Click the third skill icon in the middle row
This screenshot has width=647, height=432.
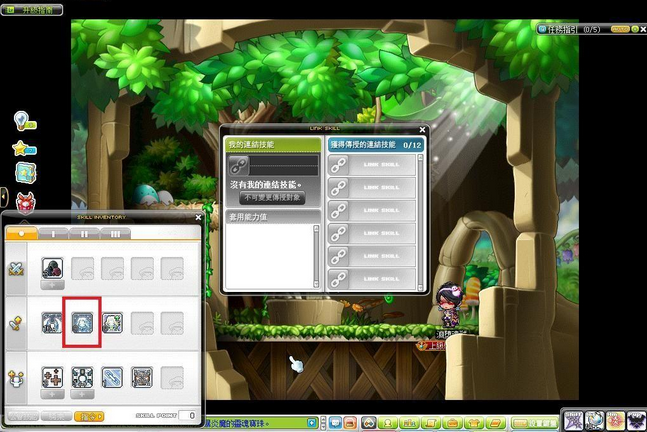[112, 322]
